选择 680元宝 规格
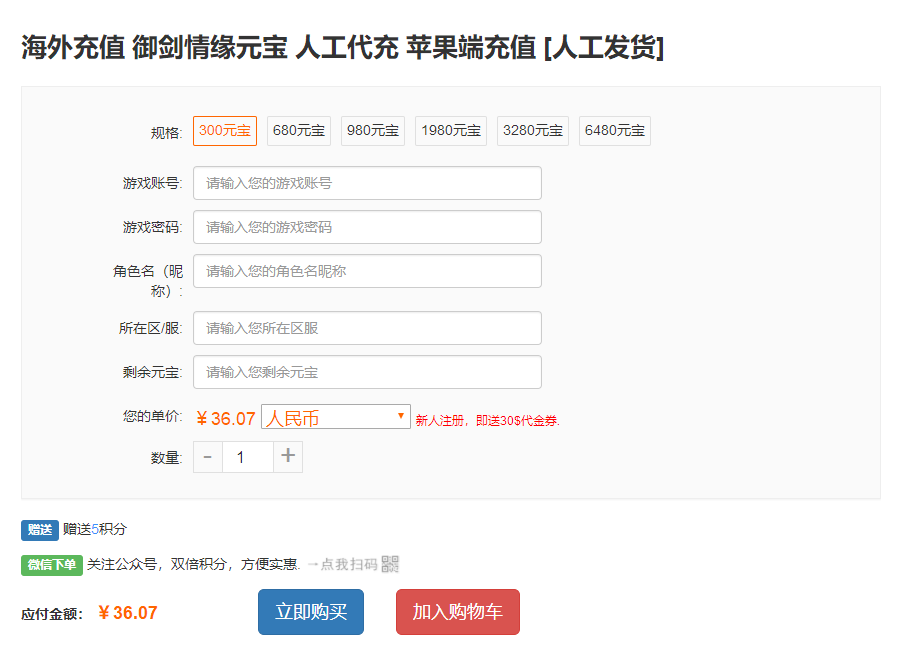The height and width of the screenshot is (648, 902). pos(298,130)
